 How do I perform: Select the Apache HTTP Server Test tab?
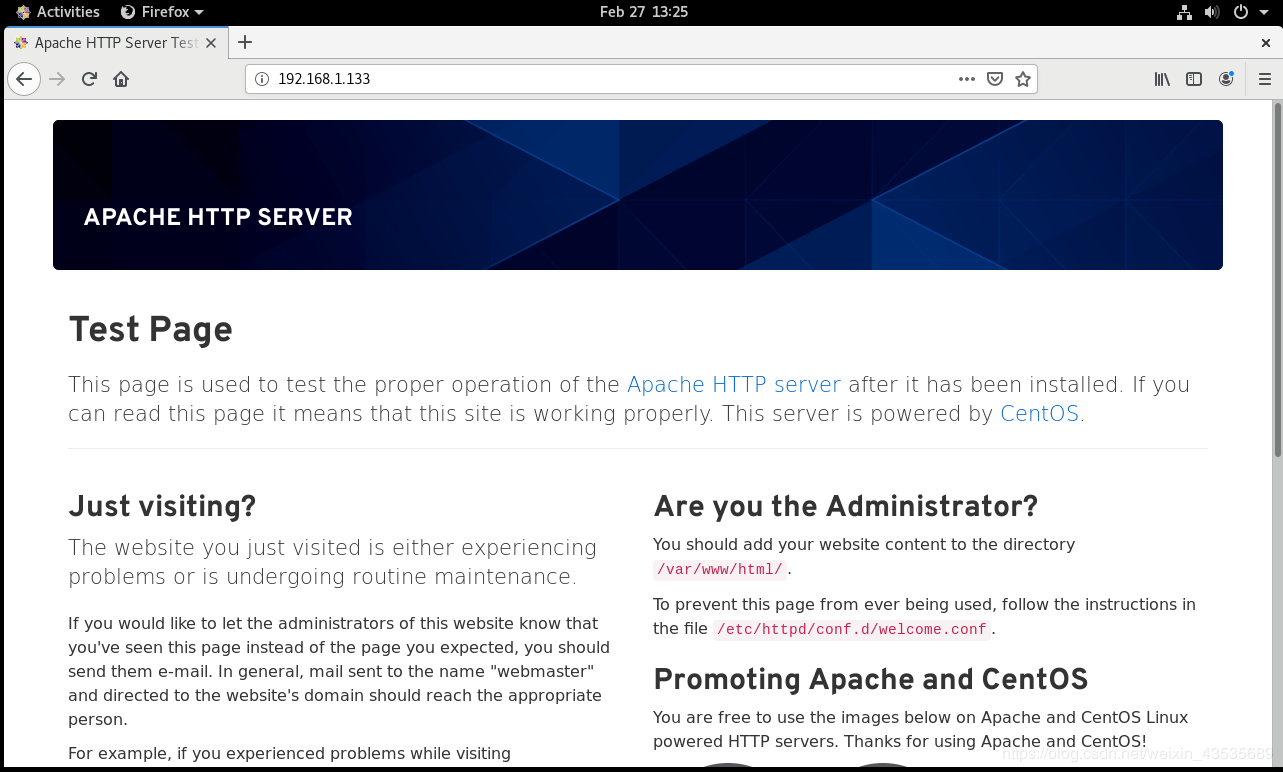click(x=116, y=43)
